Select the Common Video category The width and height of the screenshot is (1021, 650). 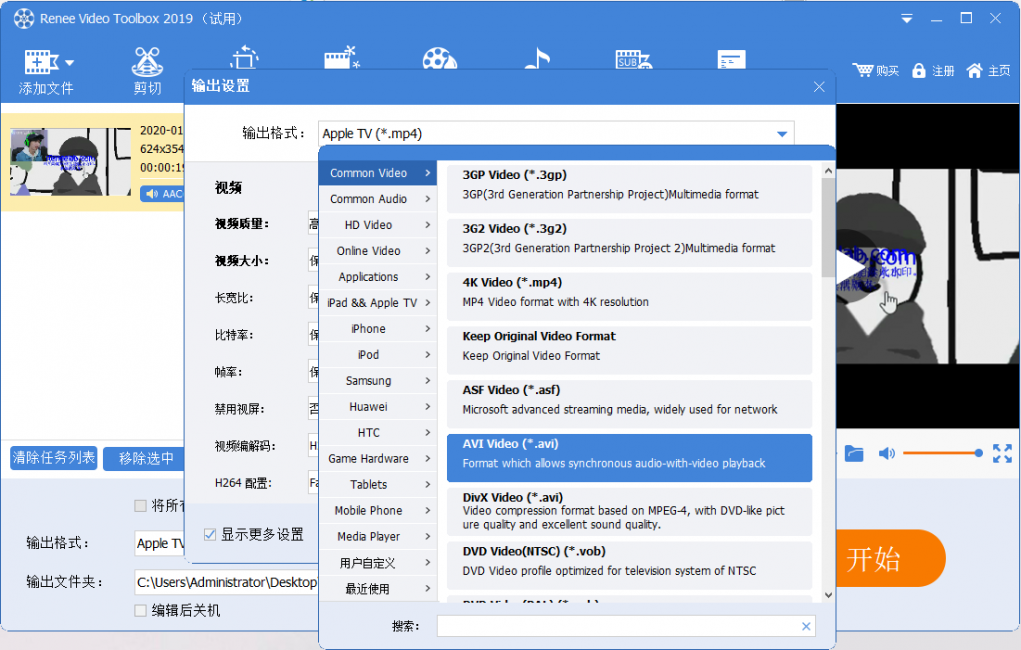click(x=378, y=173)
